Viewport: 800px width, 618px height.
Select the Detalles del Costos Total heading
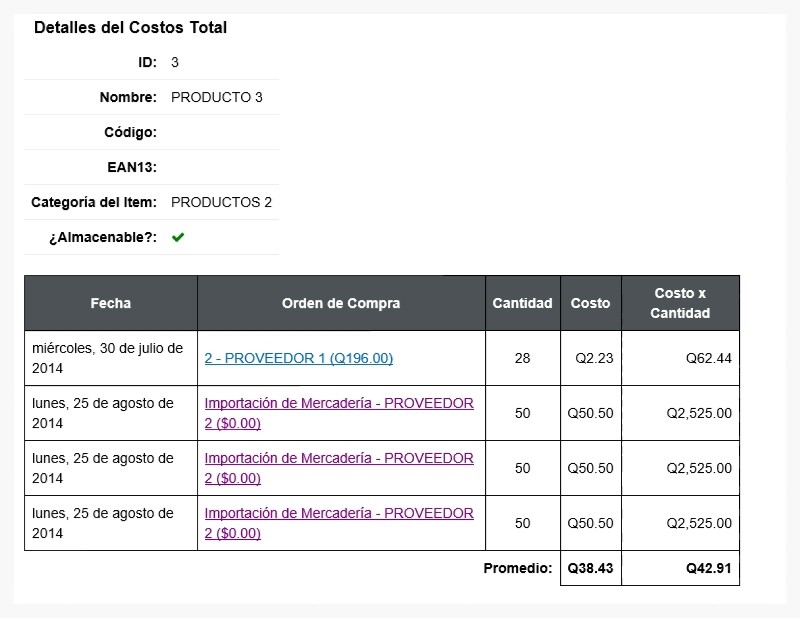coord(130,28)
